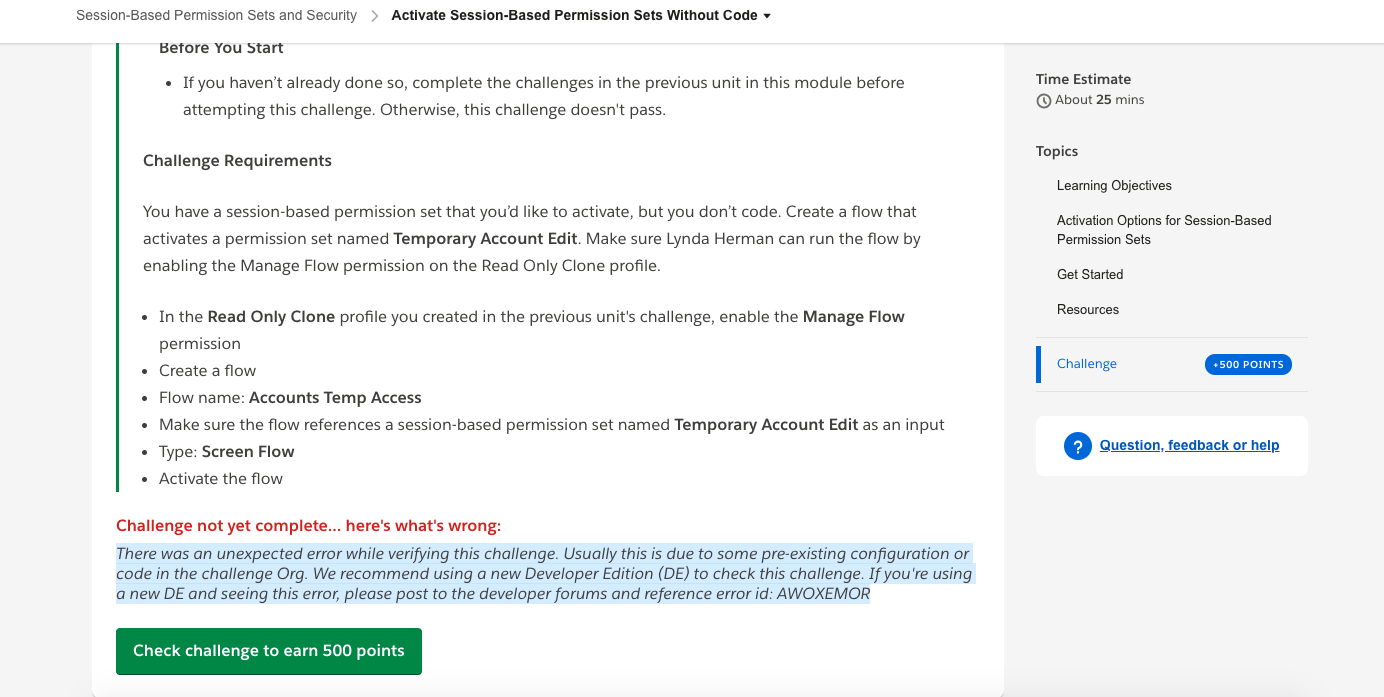The height and width of the screenshot is (697, 1384).
Task: Click the breadcrumb chevron separator
Action: click(374, 16)
